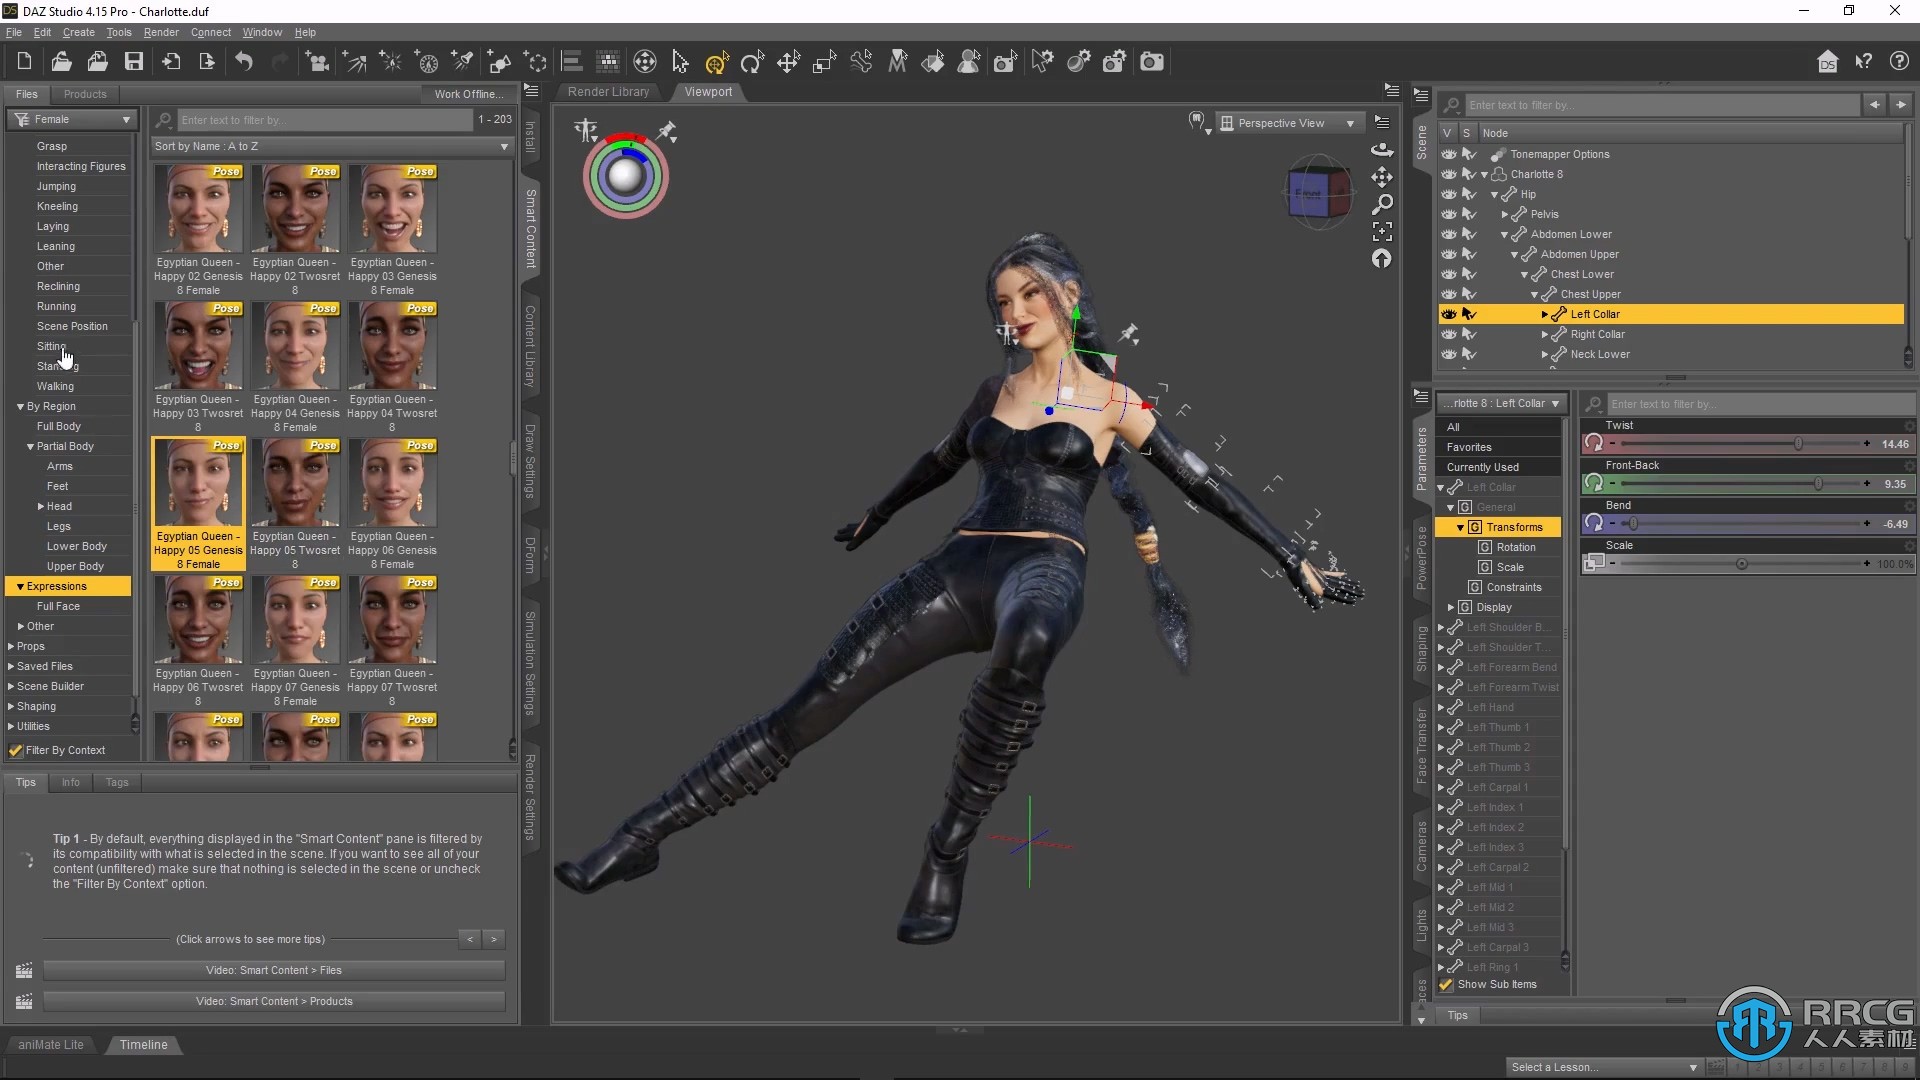Image resolution: width=1920 pixels, height=1080 pixels.
Task: Select the Translate/Move tool icon
Action: pyautogui.click(x=787, y=62)
